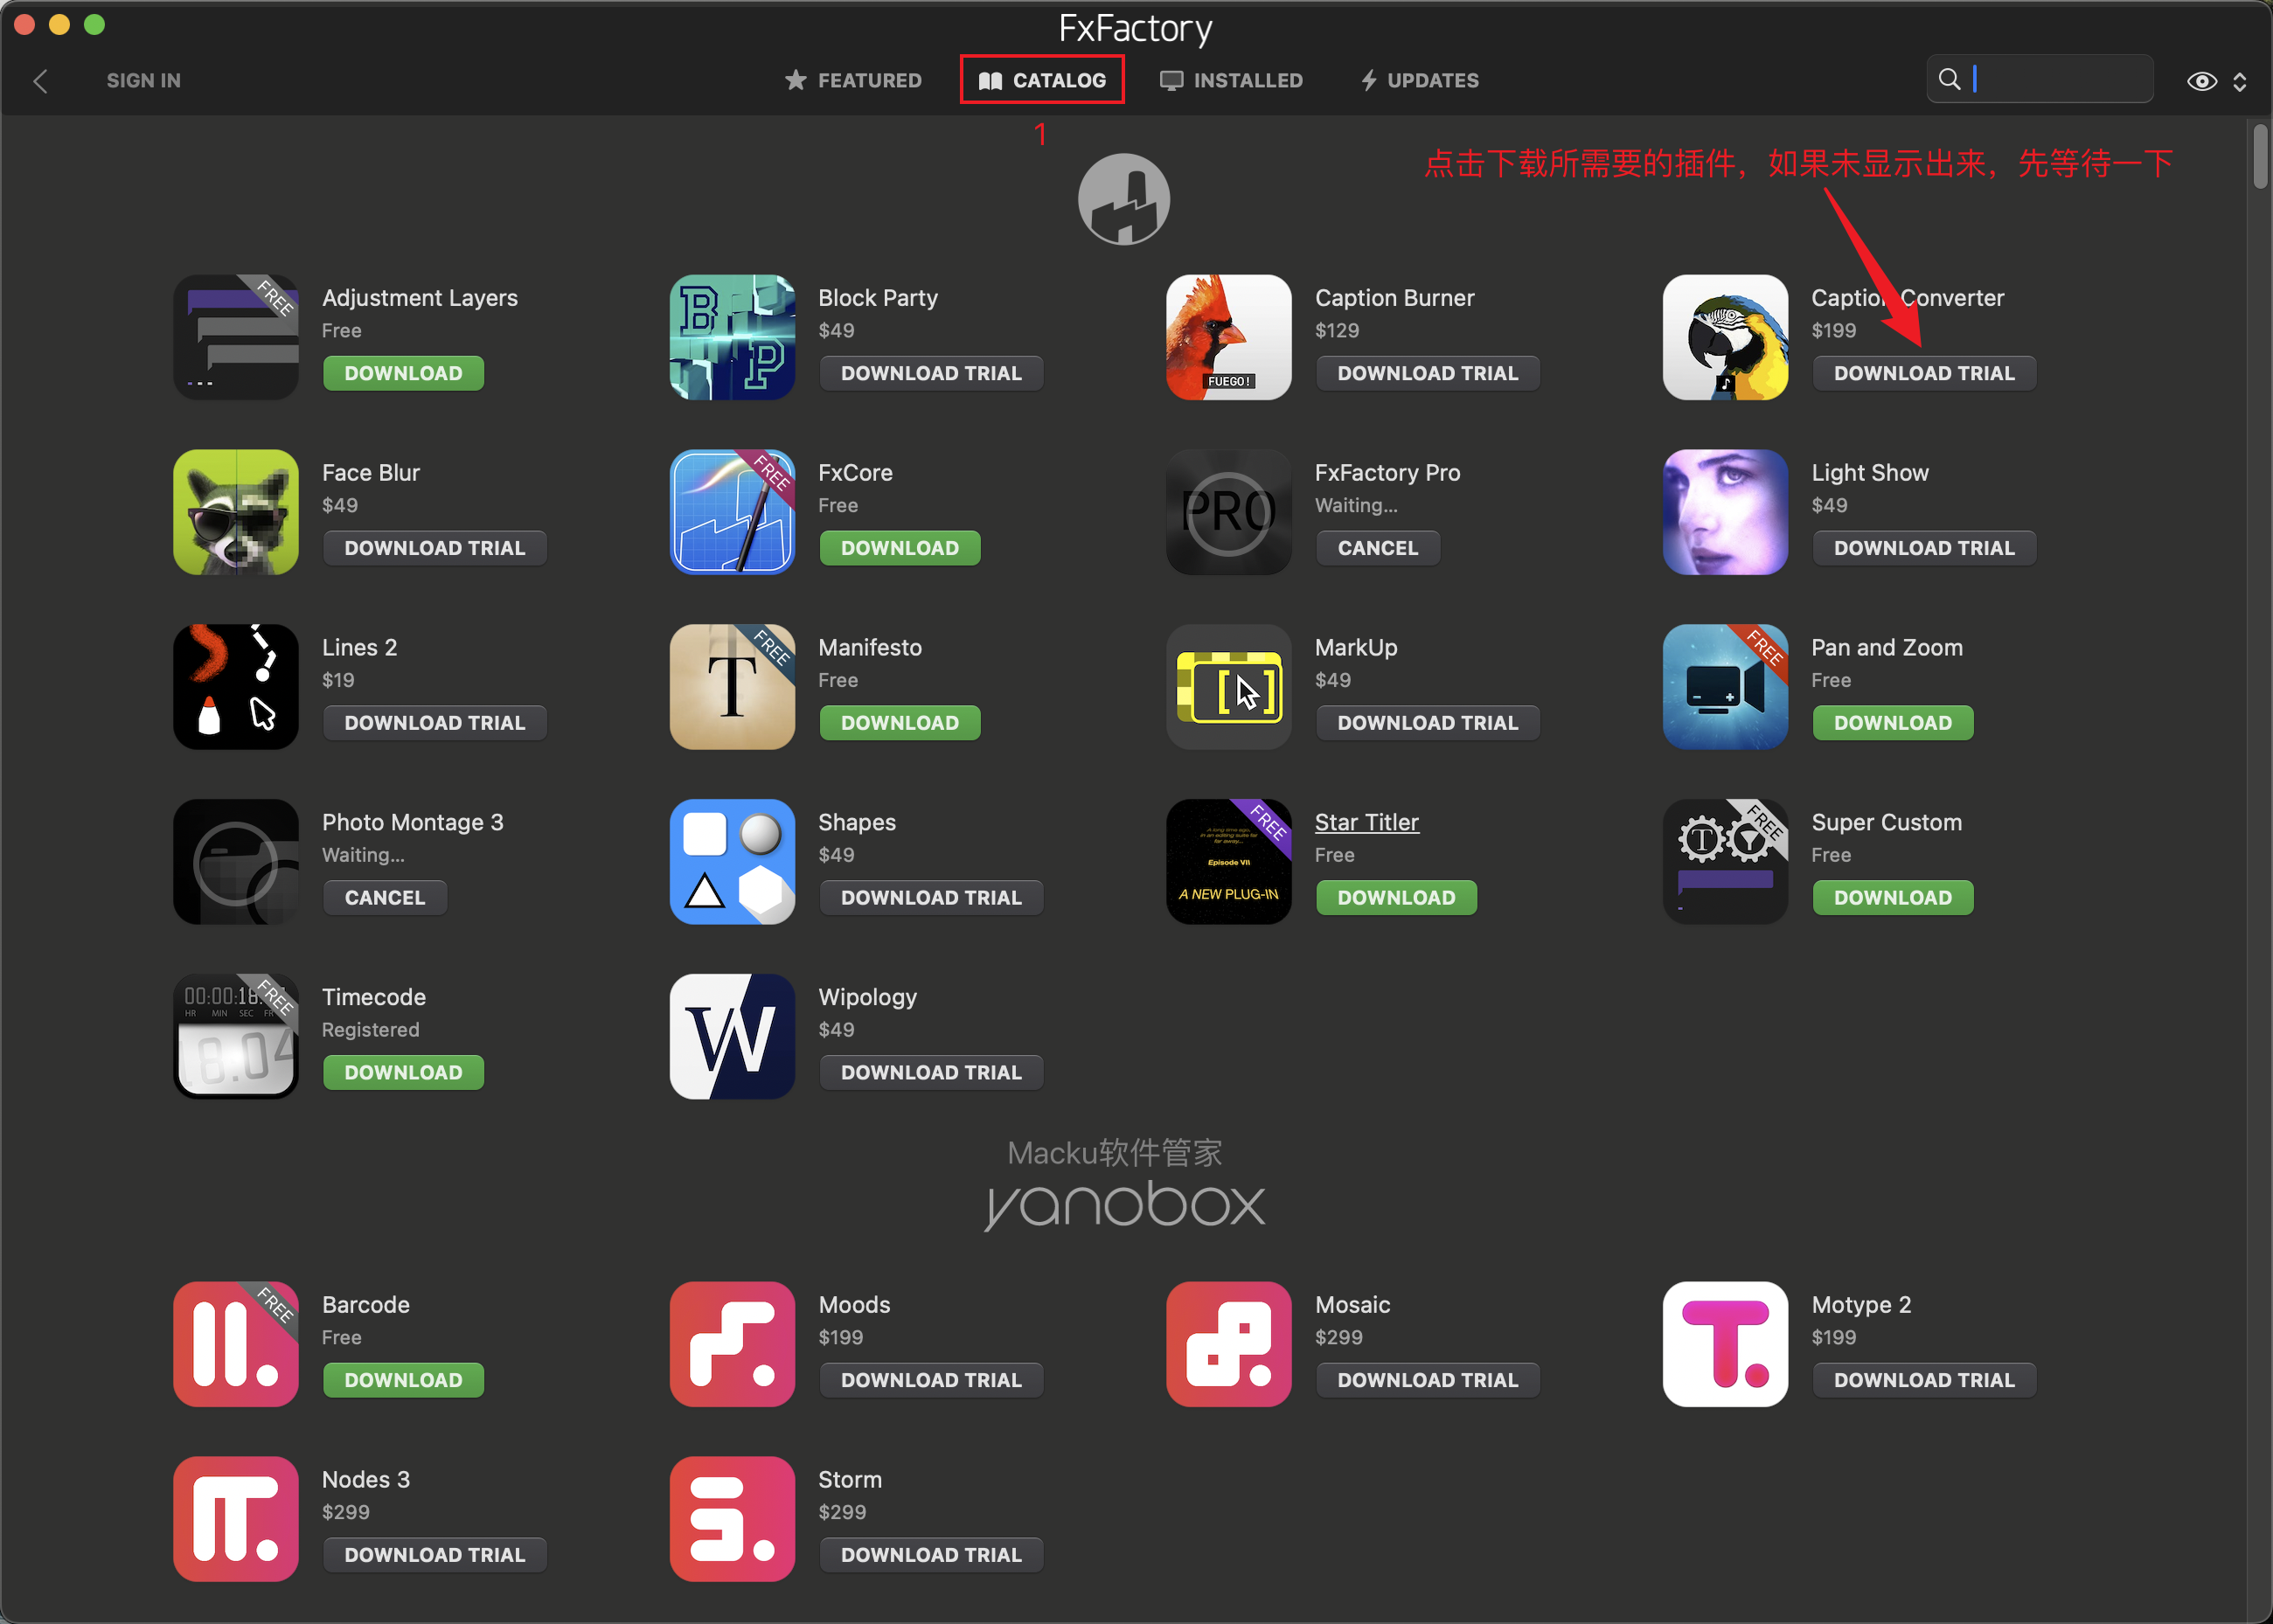The width and height of the screenshot is (2273, 1624).
Task: Open the Light Show face icon
Action: coord(1725,512)
